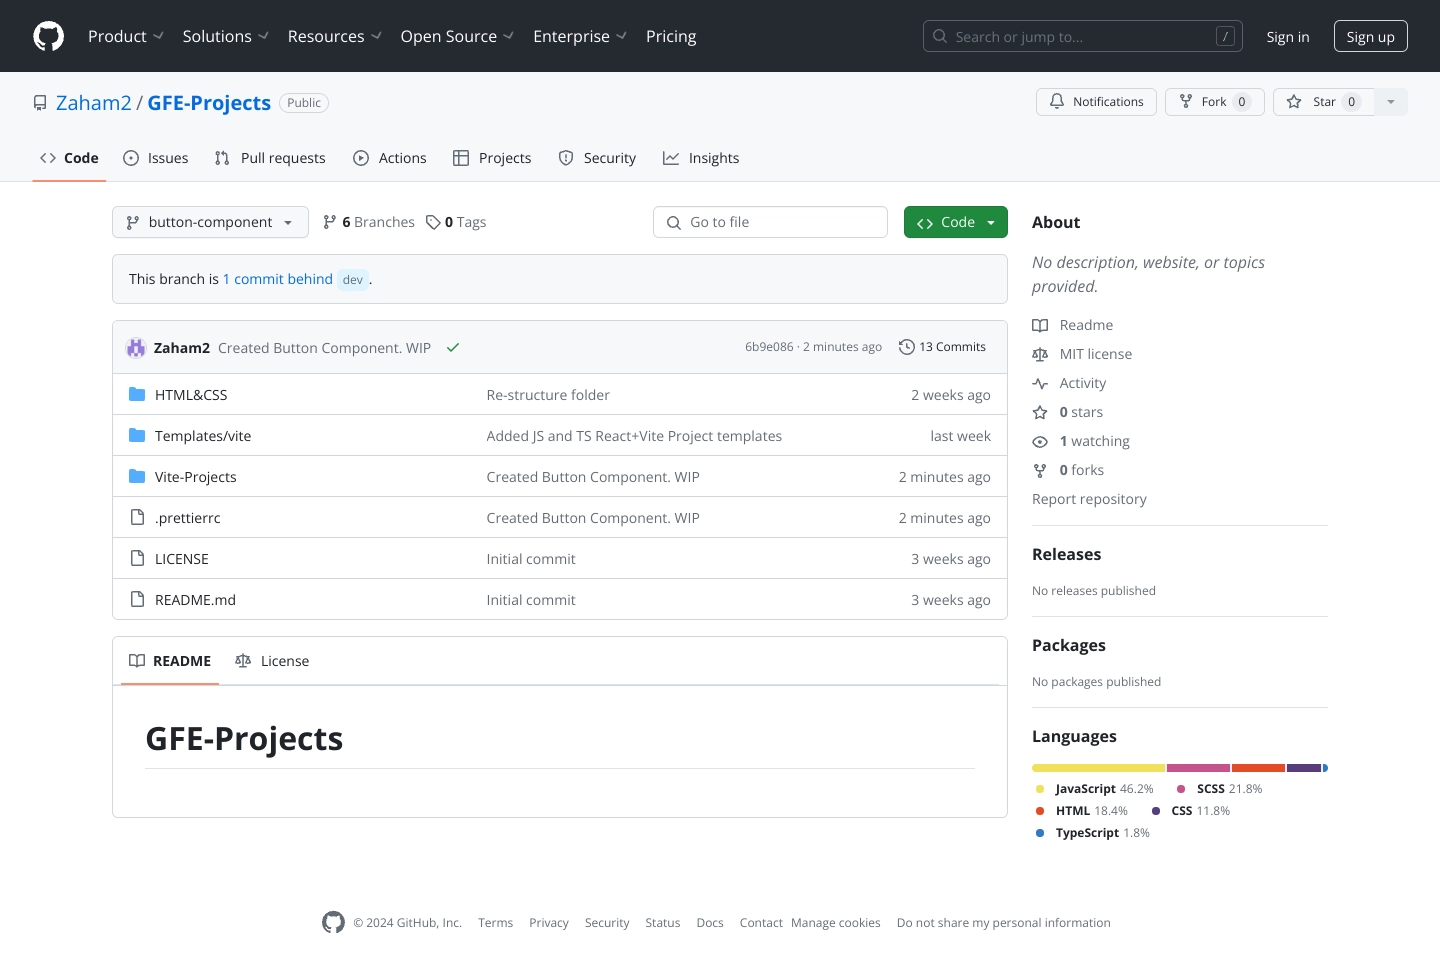Open the Pull requests tab
The height and width of the screenshot is (975, 1440).
[x=270, y=158]
